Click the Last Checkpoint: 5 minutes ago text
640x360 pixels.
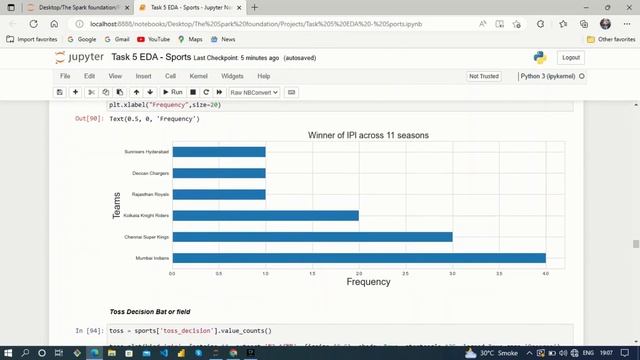tap(236, 58)
